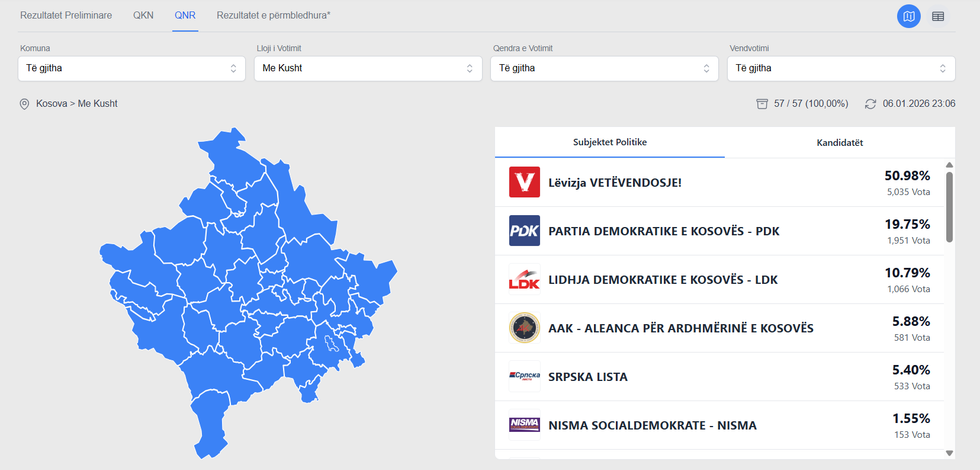Screen dimensions: 980x470
Task: Open the Qendra e Votimit dropdown
Action: 603,68
